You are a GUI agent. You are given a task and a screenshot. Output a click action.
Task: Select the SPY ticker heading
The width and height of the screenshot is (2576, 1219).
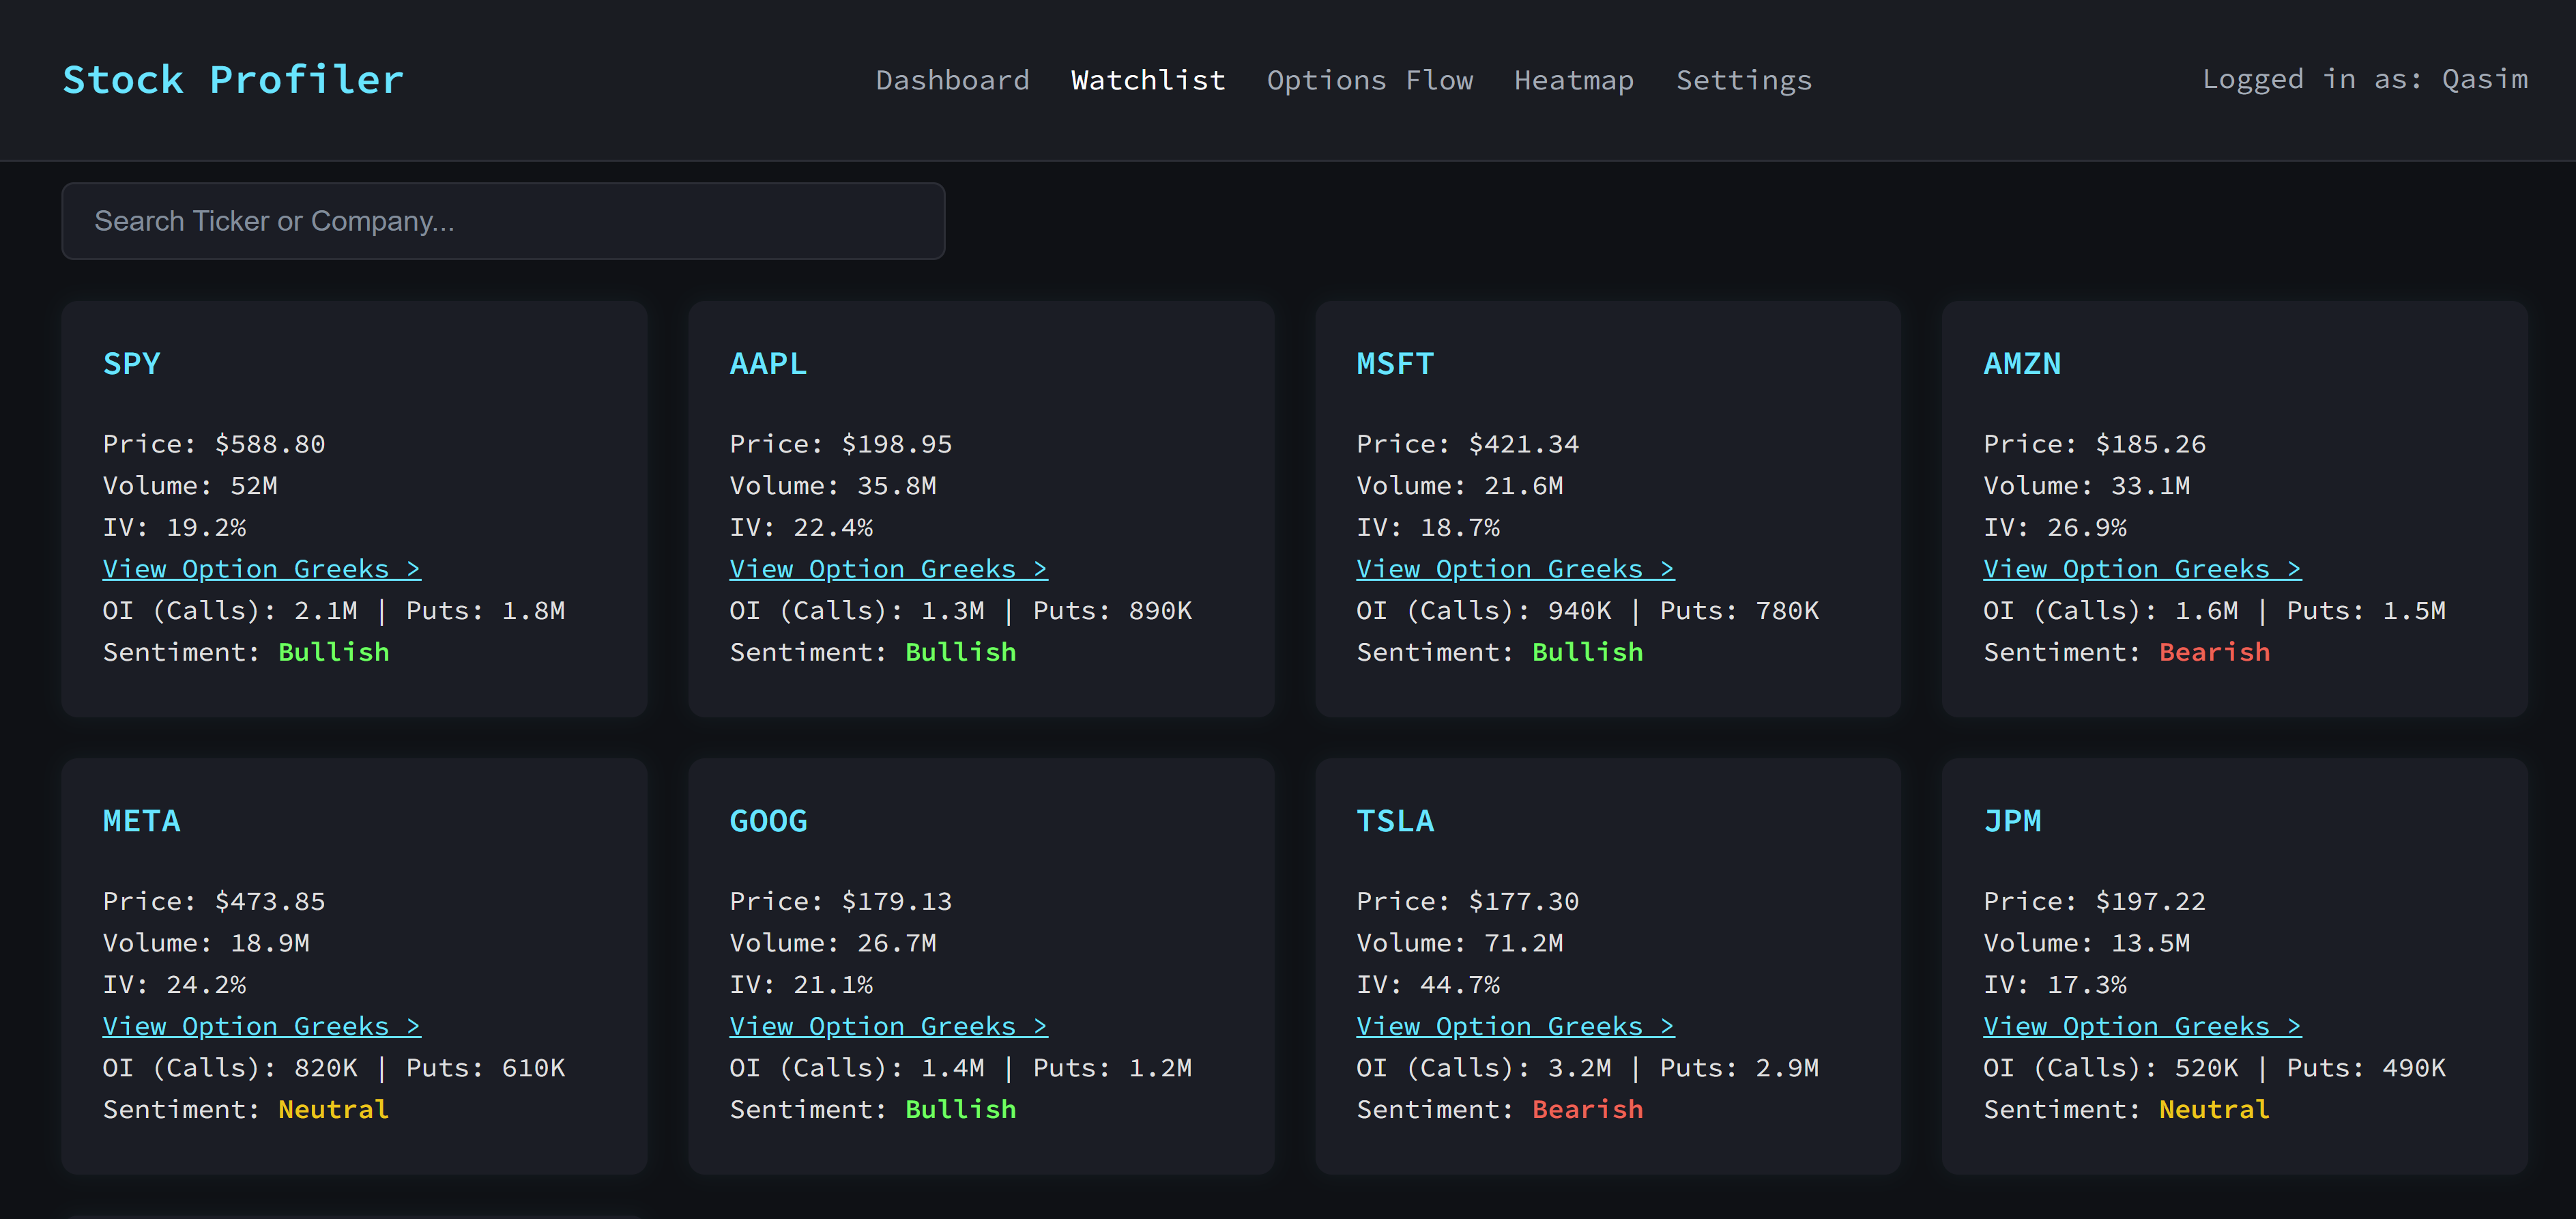click(132, 364)
